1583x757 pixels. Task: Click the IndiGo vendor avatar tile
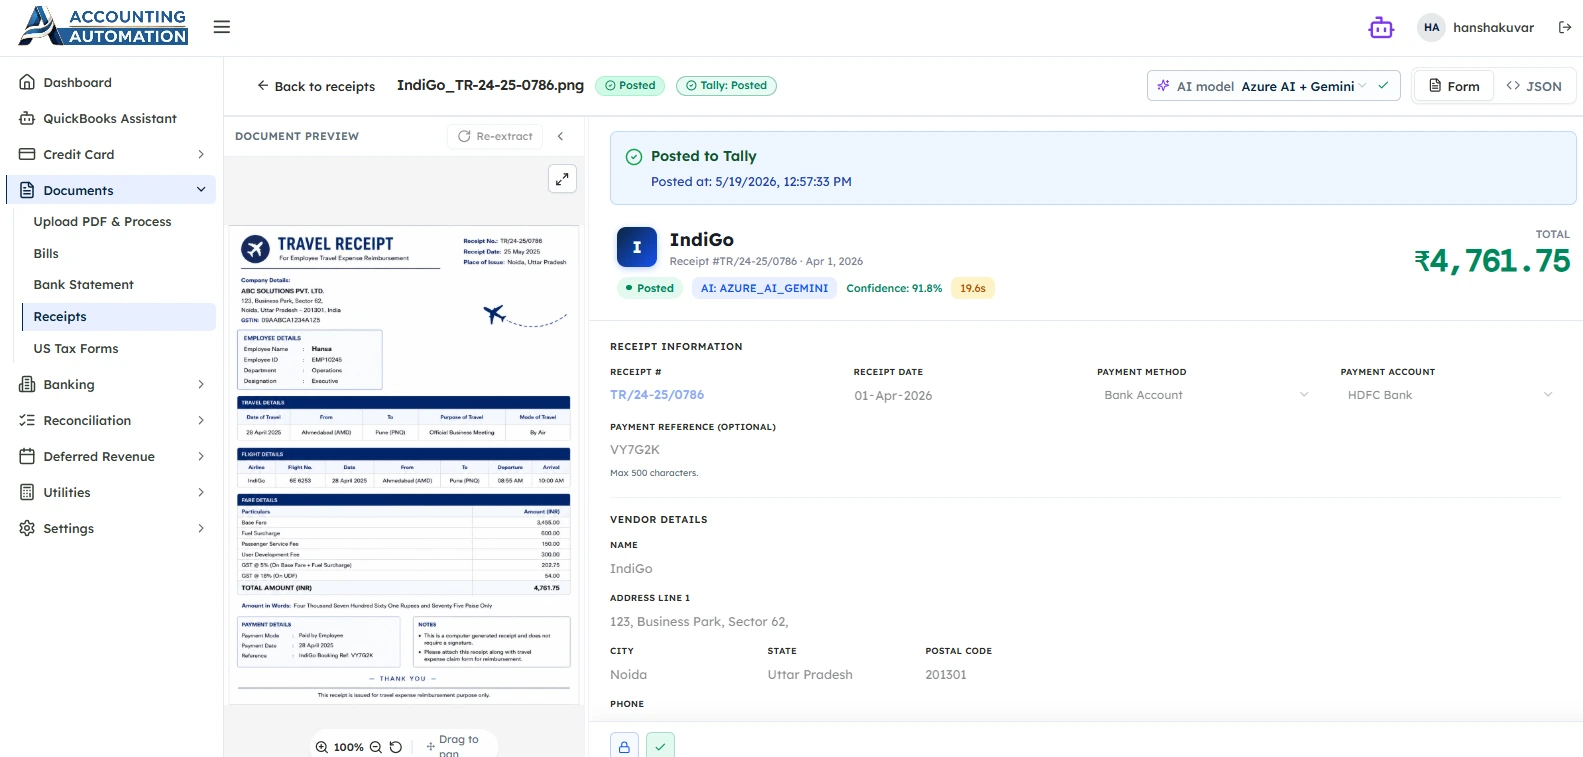pyautogui.click(x=637, y=247)
